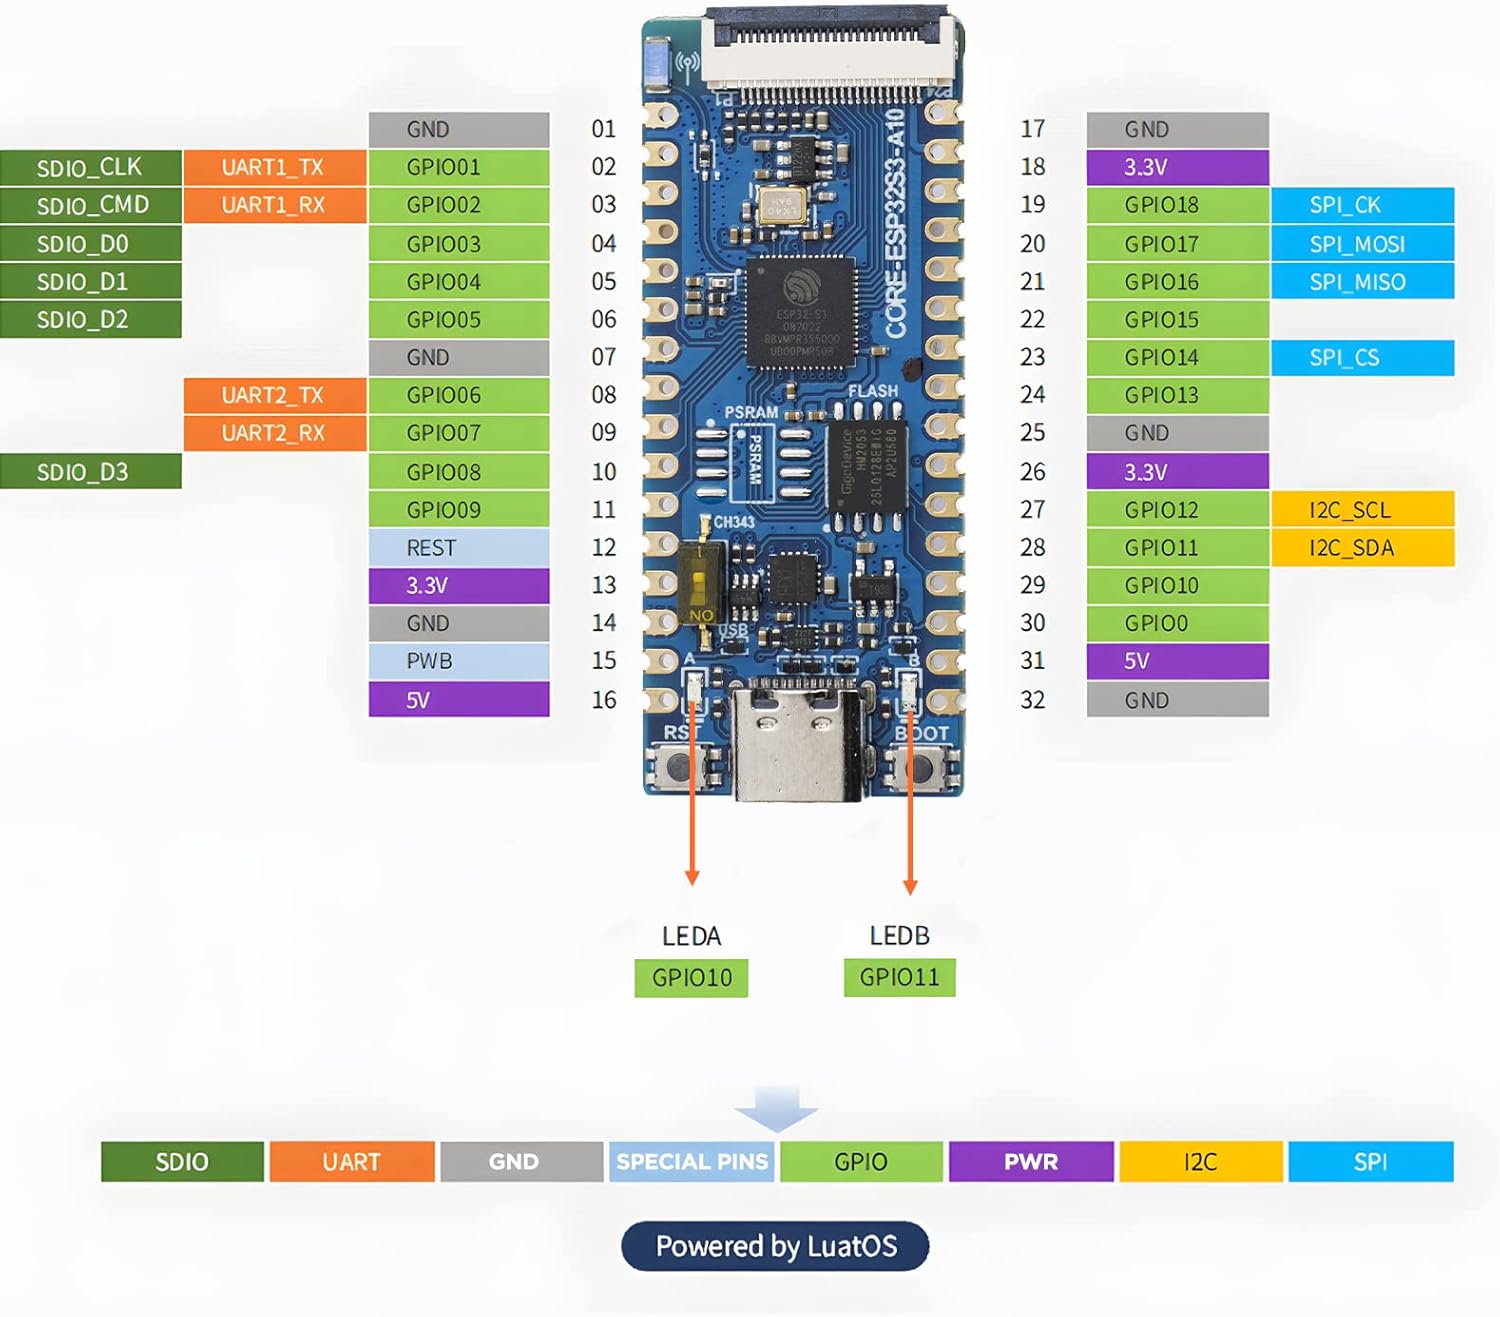This screenshot has width=1500, height=1317.
Task: Click the GPIO11 box under LEDB
Action: (x=900, y=978)
